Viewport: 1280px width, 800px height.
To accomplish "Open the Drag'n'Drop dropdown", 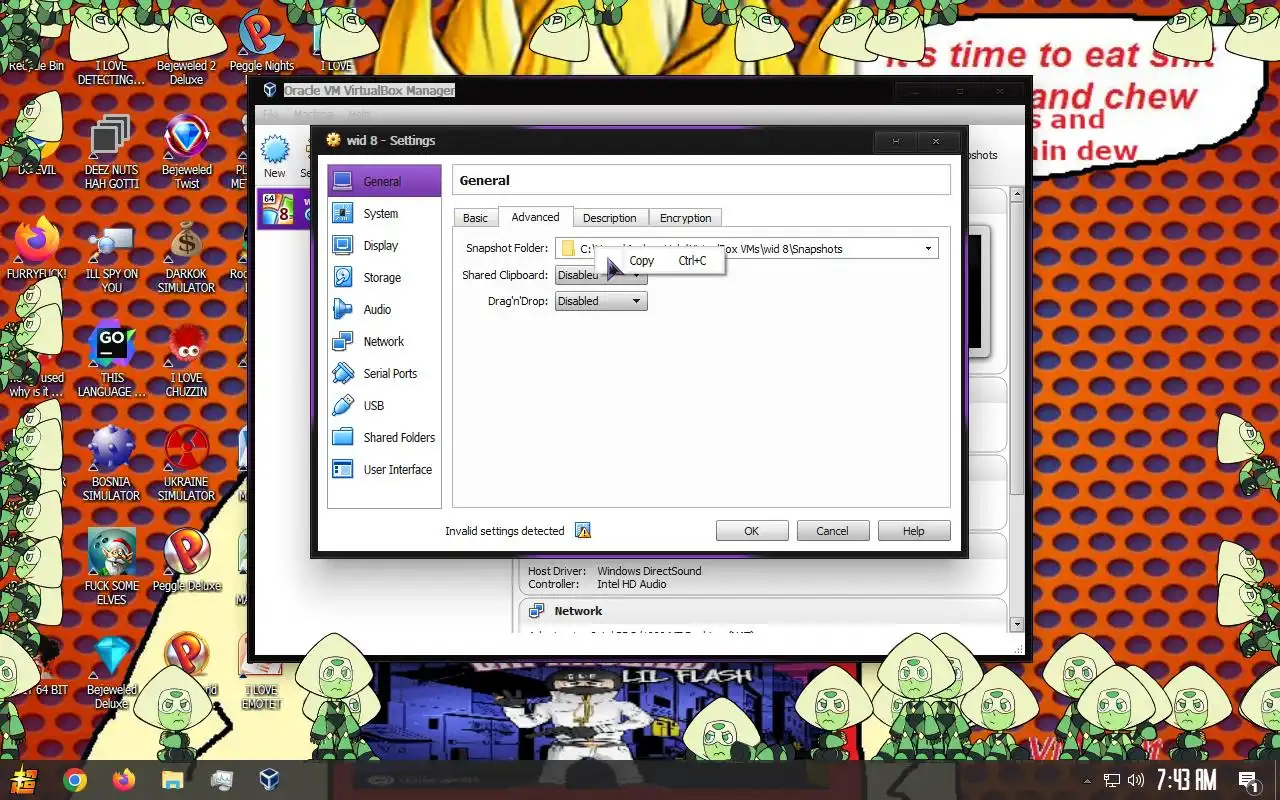I will coord(601,301).
